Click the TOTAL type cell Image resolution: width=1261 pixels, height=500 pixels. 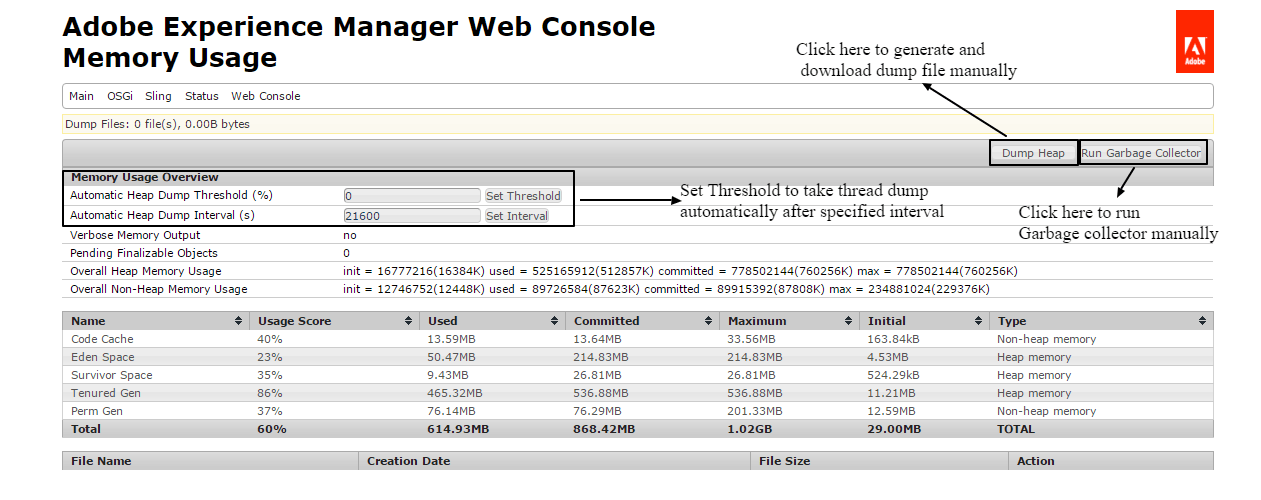[1016, 429]
